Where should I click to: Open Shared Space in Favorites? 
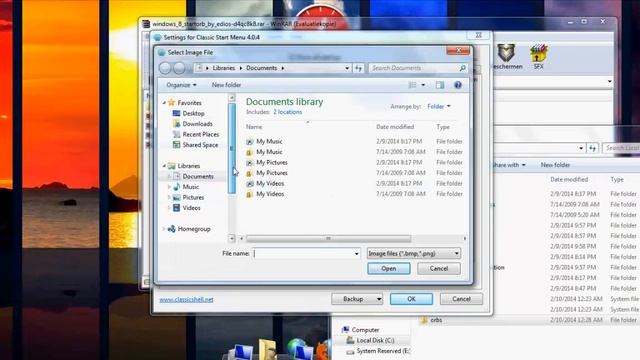pos(200,145)
